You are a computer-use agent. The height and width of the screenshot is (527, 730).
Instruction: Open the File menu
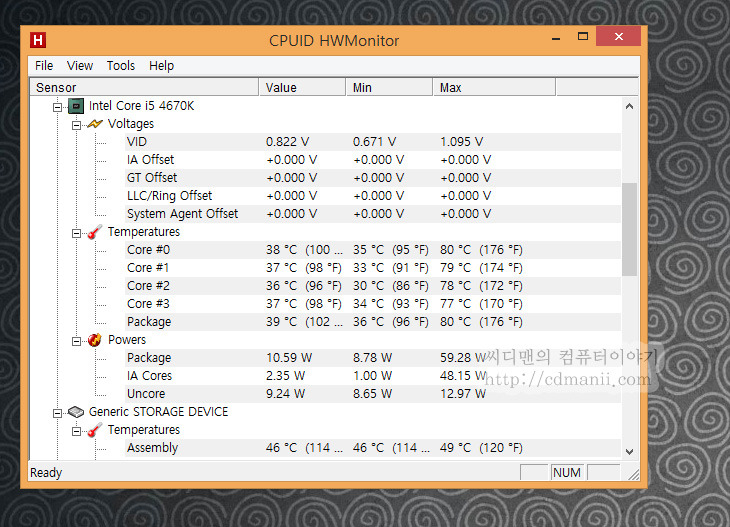[44, 66]
